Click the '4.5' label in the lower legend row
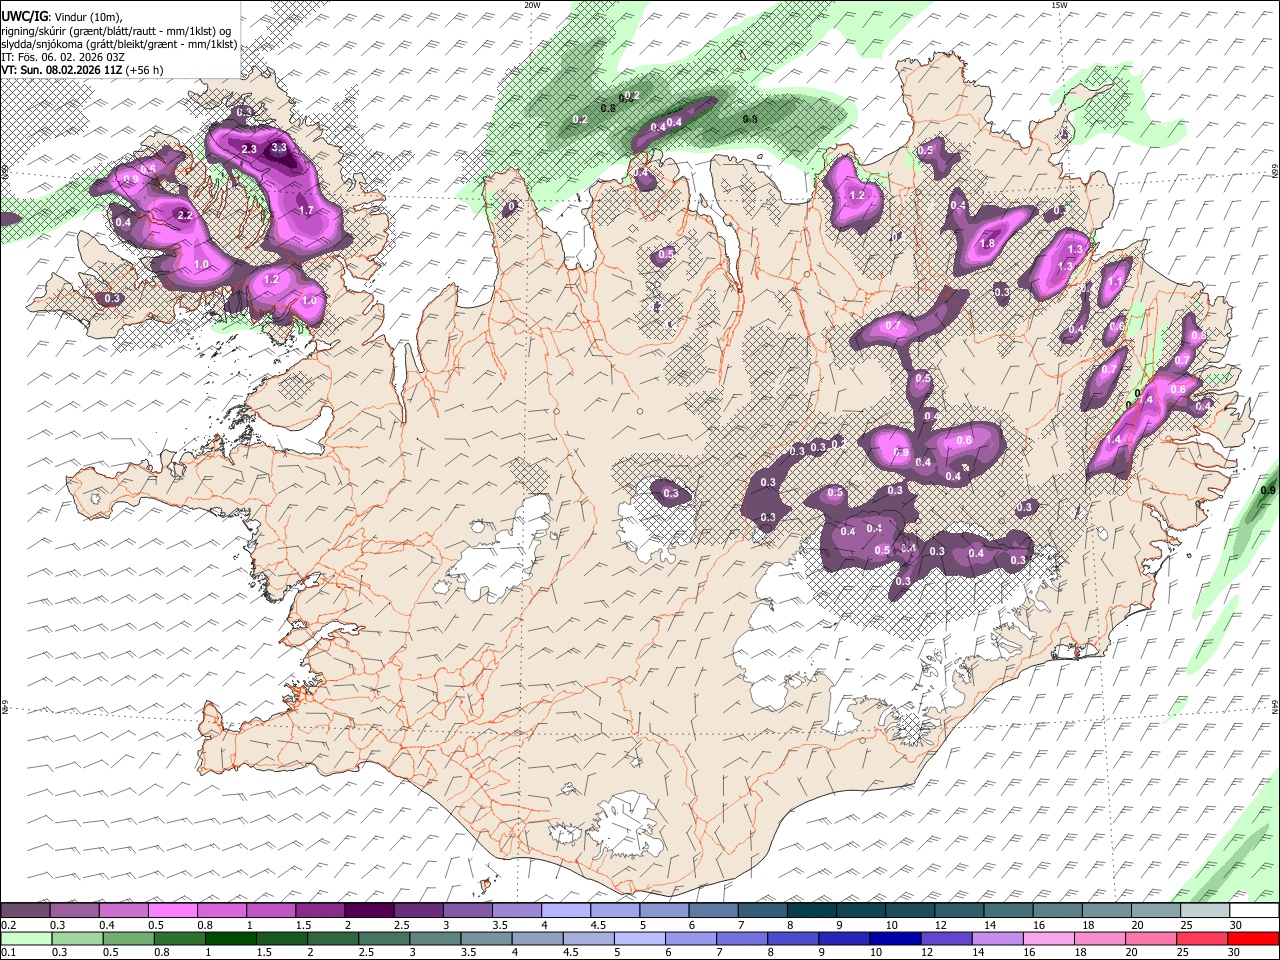 click(x=569, y=953)
